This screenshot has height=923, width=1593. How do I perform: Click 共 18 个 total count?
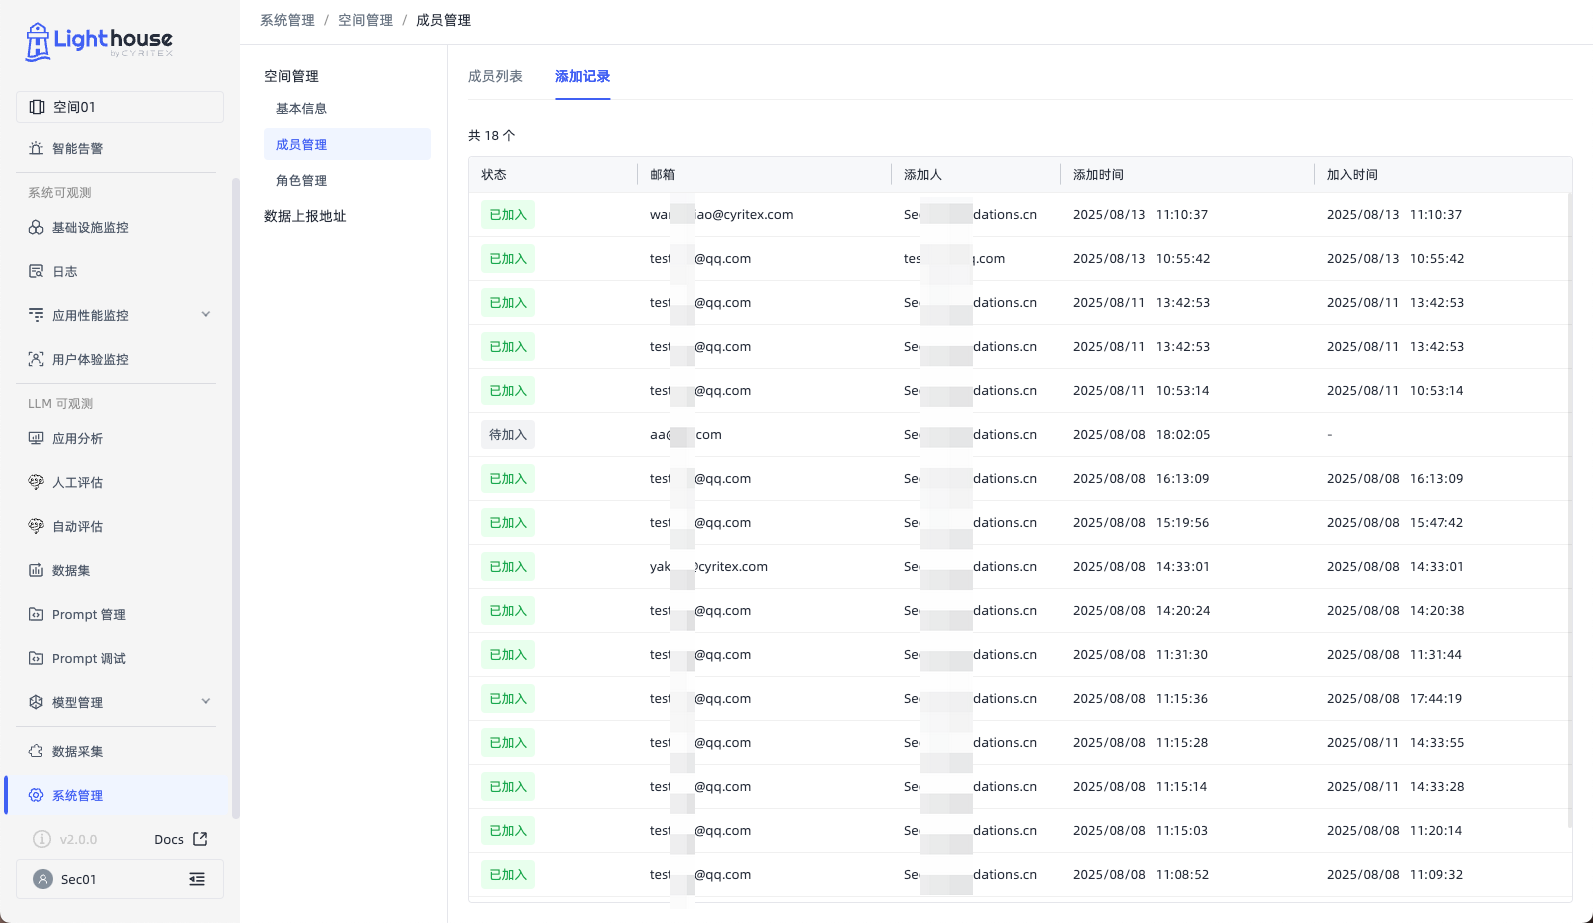[492, 135]
